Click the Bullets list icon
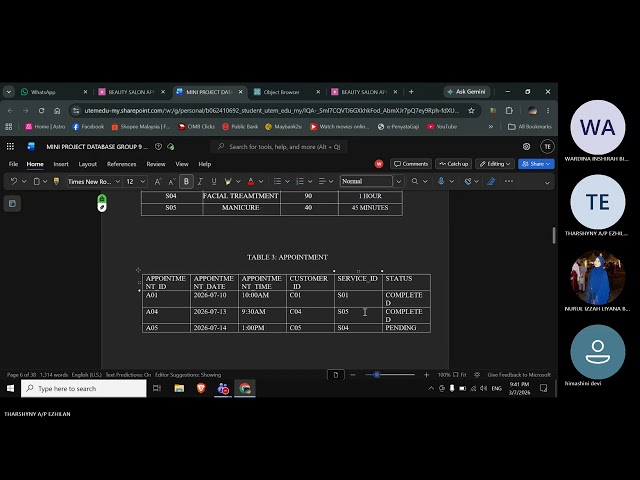640x480 pixels. [277, 181]
